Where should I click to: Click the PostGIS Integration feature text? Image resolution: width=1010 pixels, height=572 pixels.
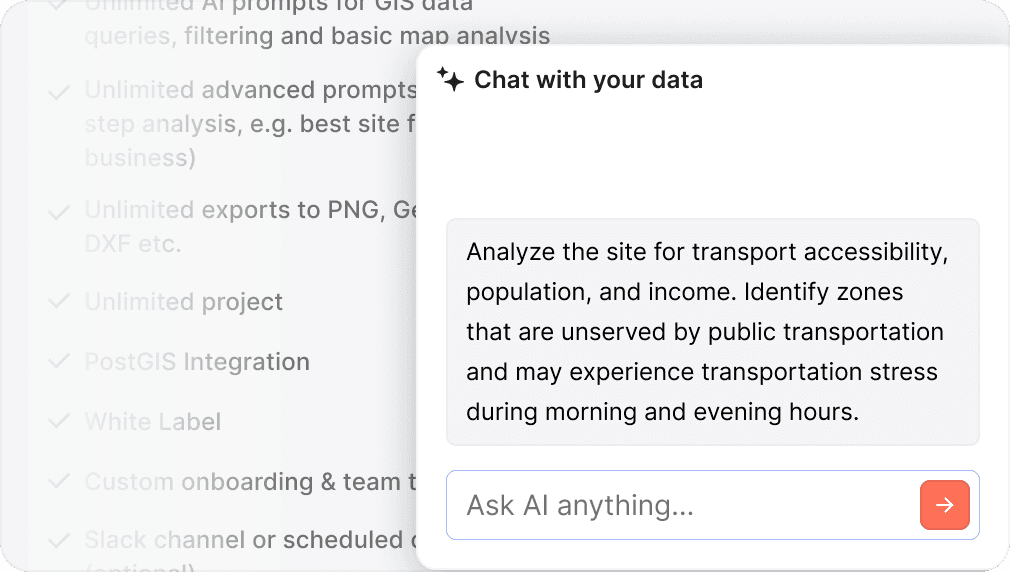[197, 362]
